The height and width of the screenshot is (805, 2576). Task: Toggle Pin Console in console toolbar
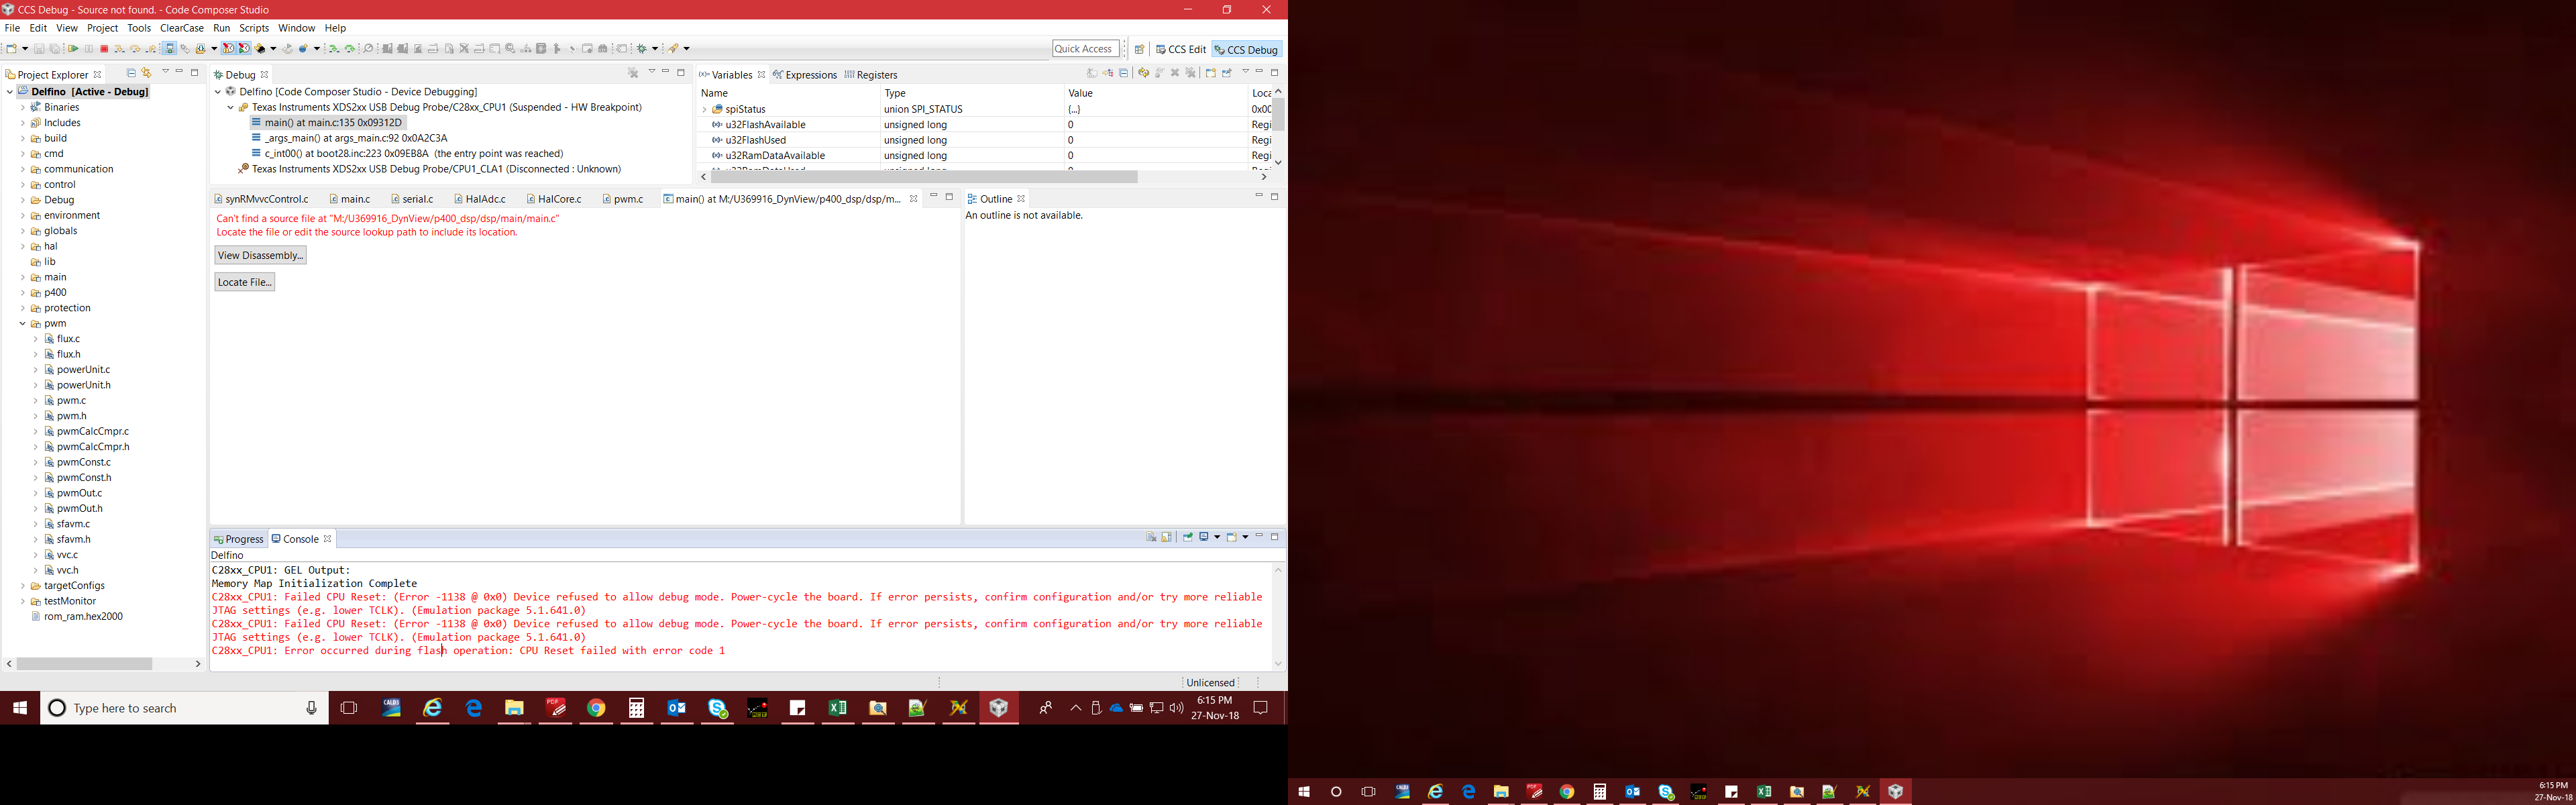[x=1188, y=537]
